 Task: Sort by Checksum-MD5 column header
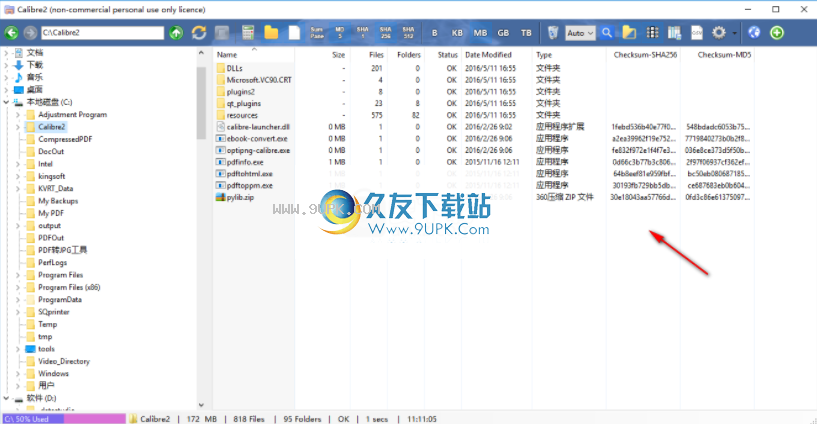(x=724, y=55)
